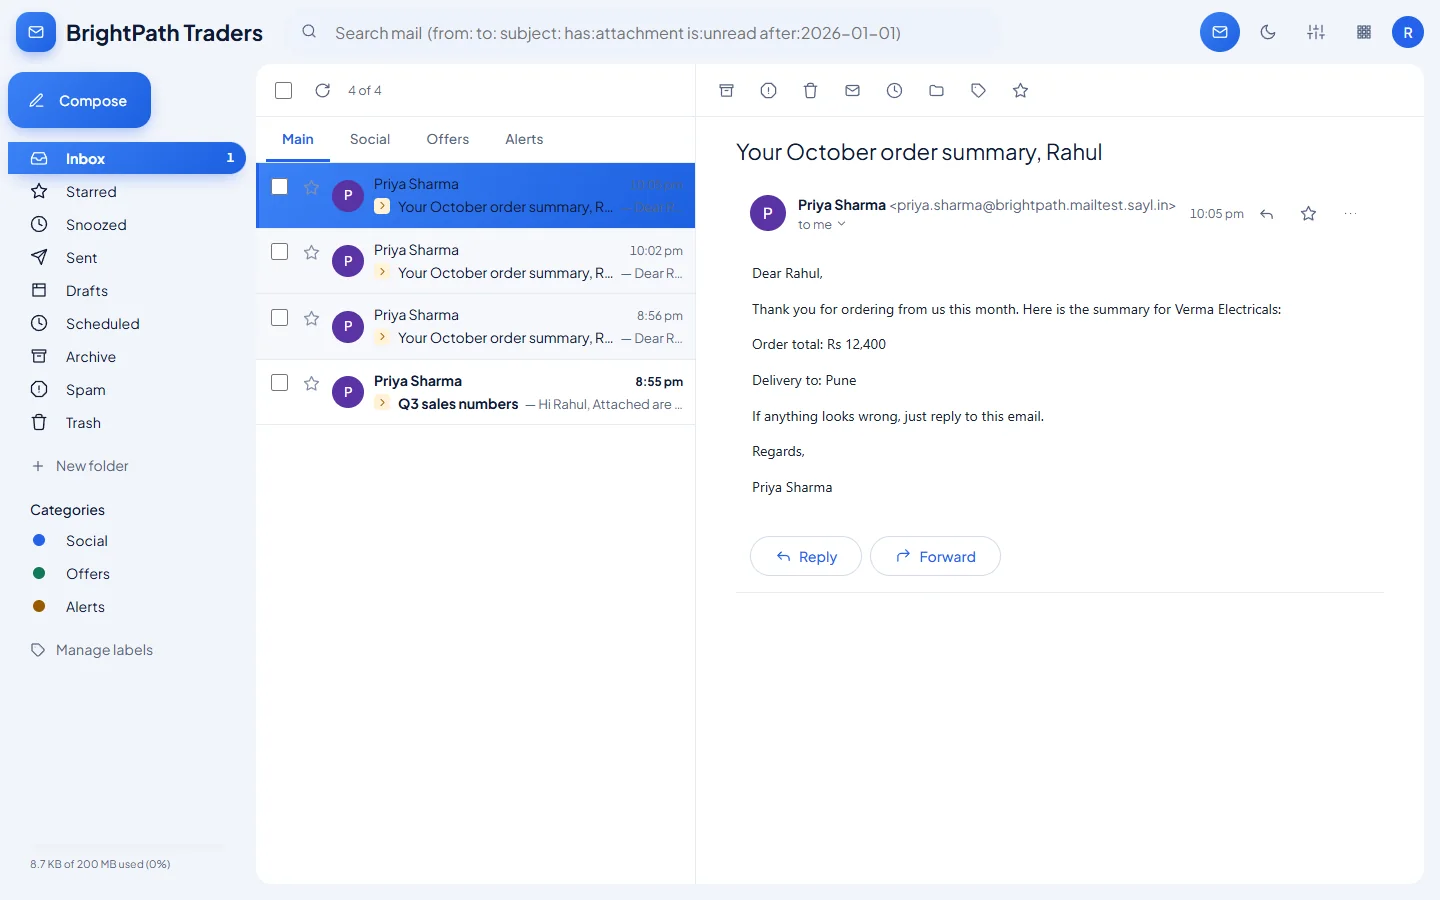Open the apps grid icon
Viewport: 1440px width, 900px height.
click(1364, 32)
